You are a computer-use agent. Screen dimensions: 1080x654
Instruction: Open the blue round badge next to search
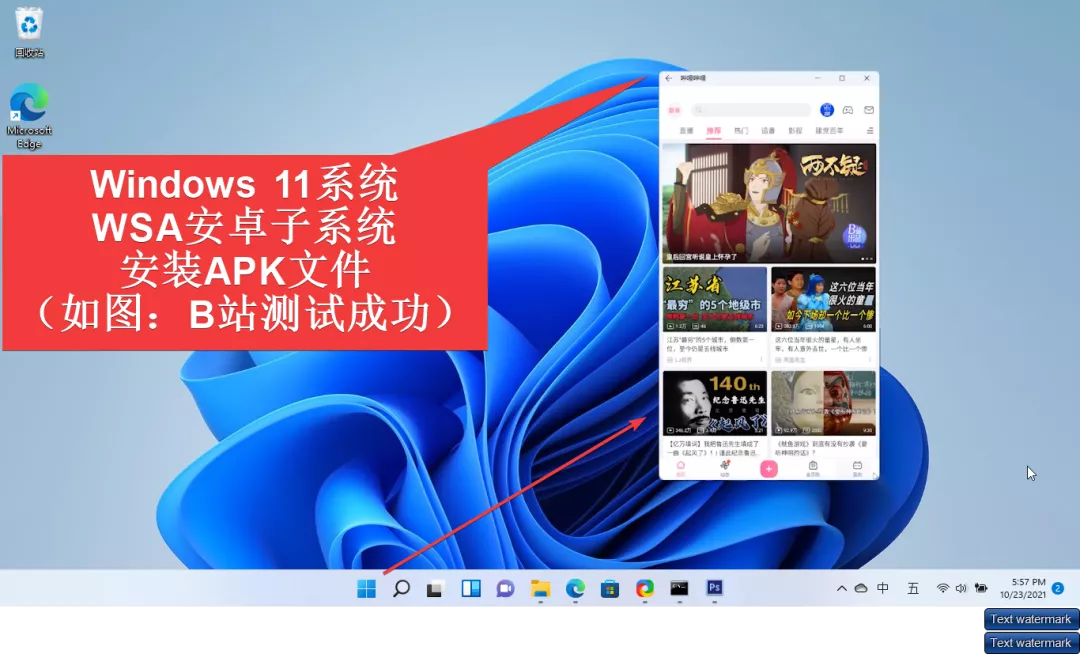827,110
